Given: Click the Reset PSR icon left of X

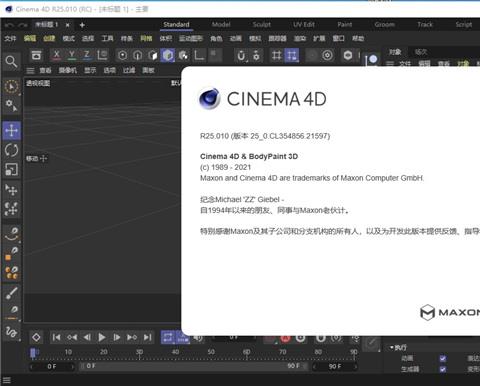Looking at the screenshot, I should [36, 55].
